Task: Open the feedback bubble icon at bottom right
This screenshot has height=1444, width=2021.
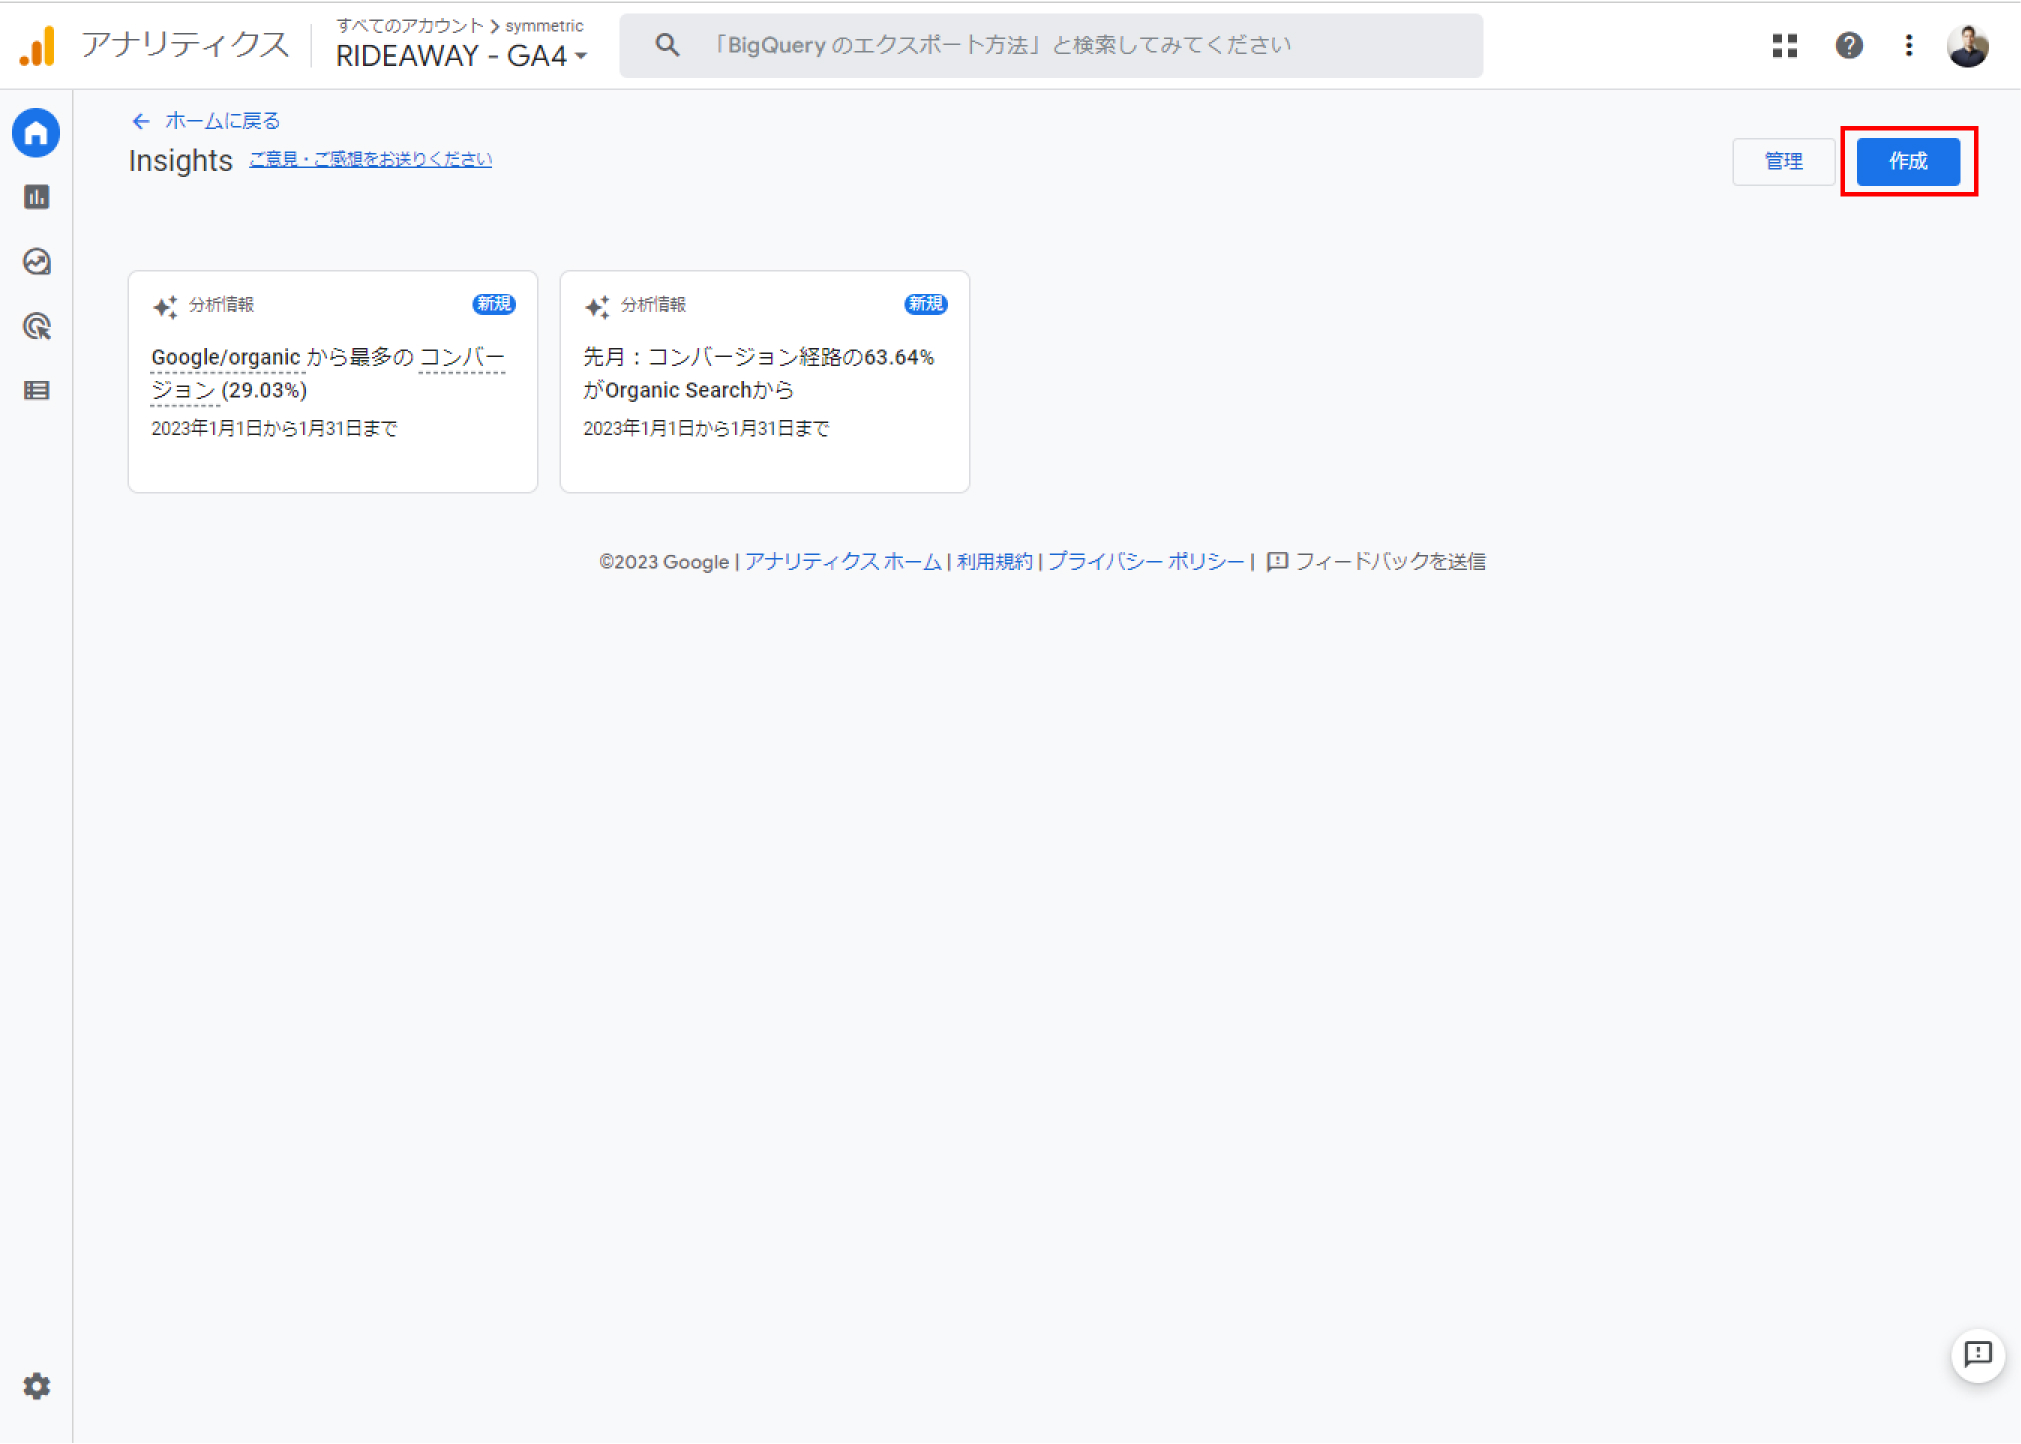Action: coord(1978,1354)
